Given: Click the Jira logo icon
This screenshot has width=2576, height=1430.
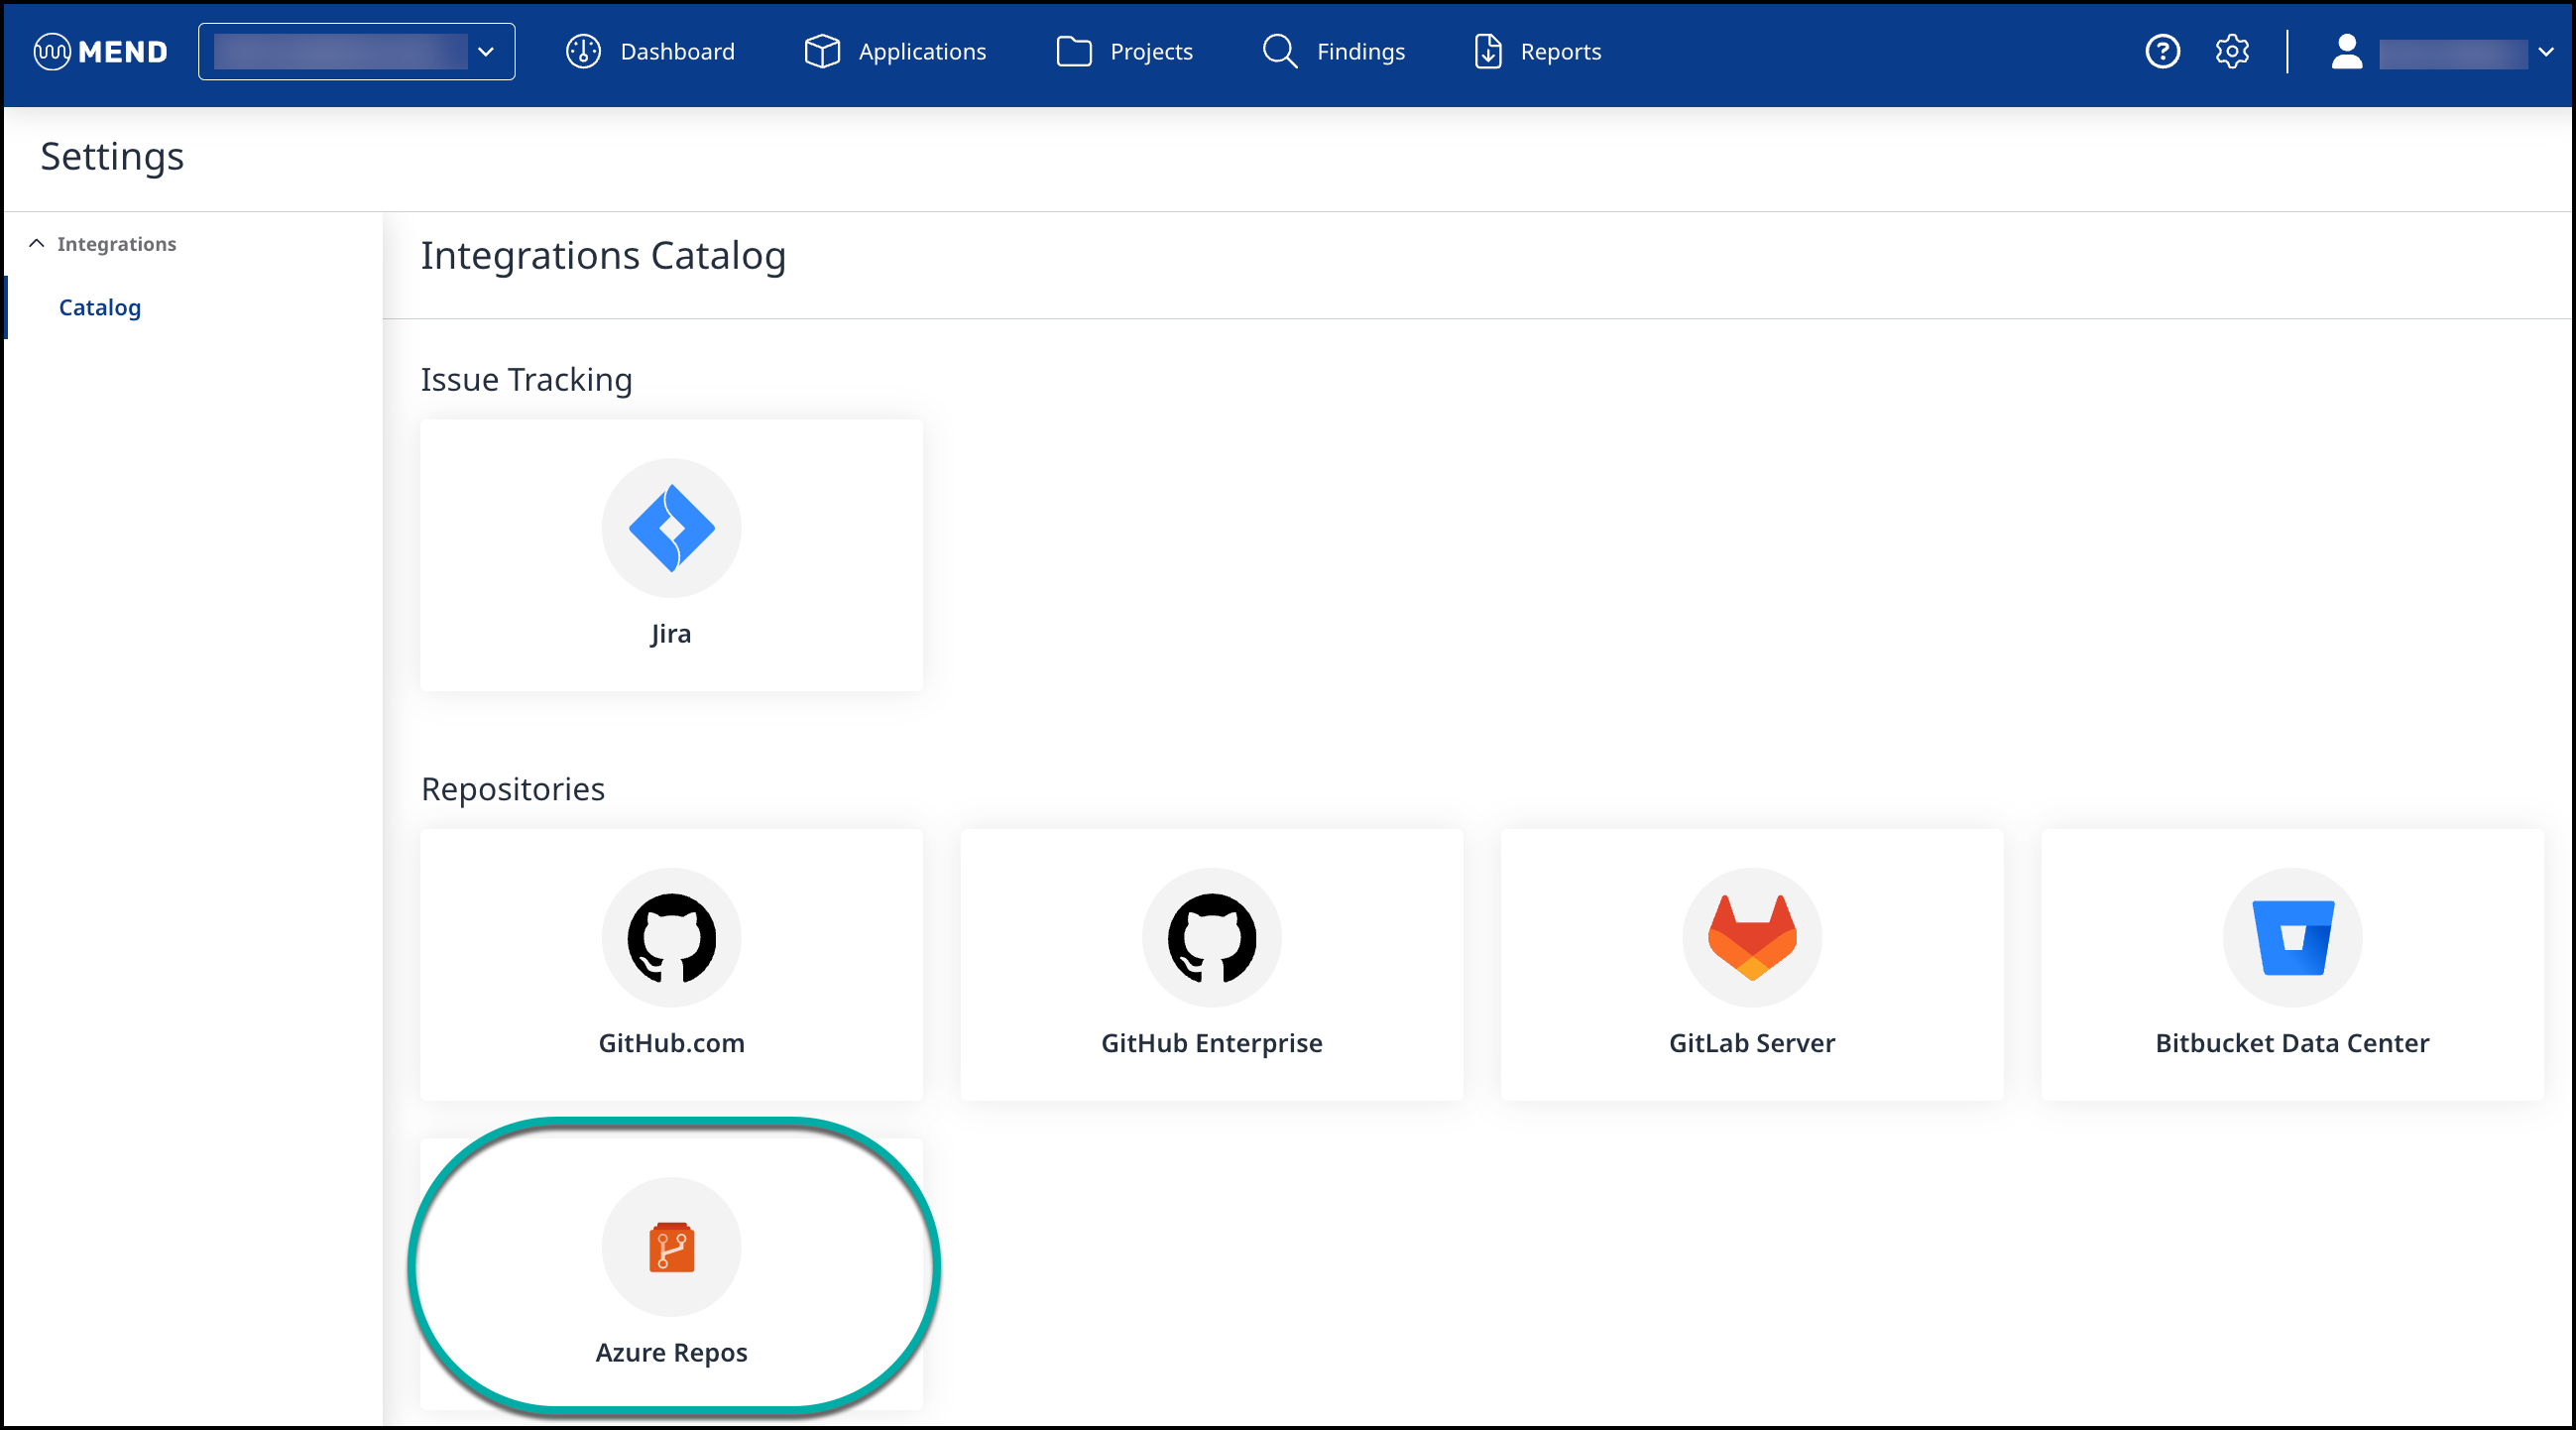Looking at the screenshot, I should point(671,528).
